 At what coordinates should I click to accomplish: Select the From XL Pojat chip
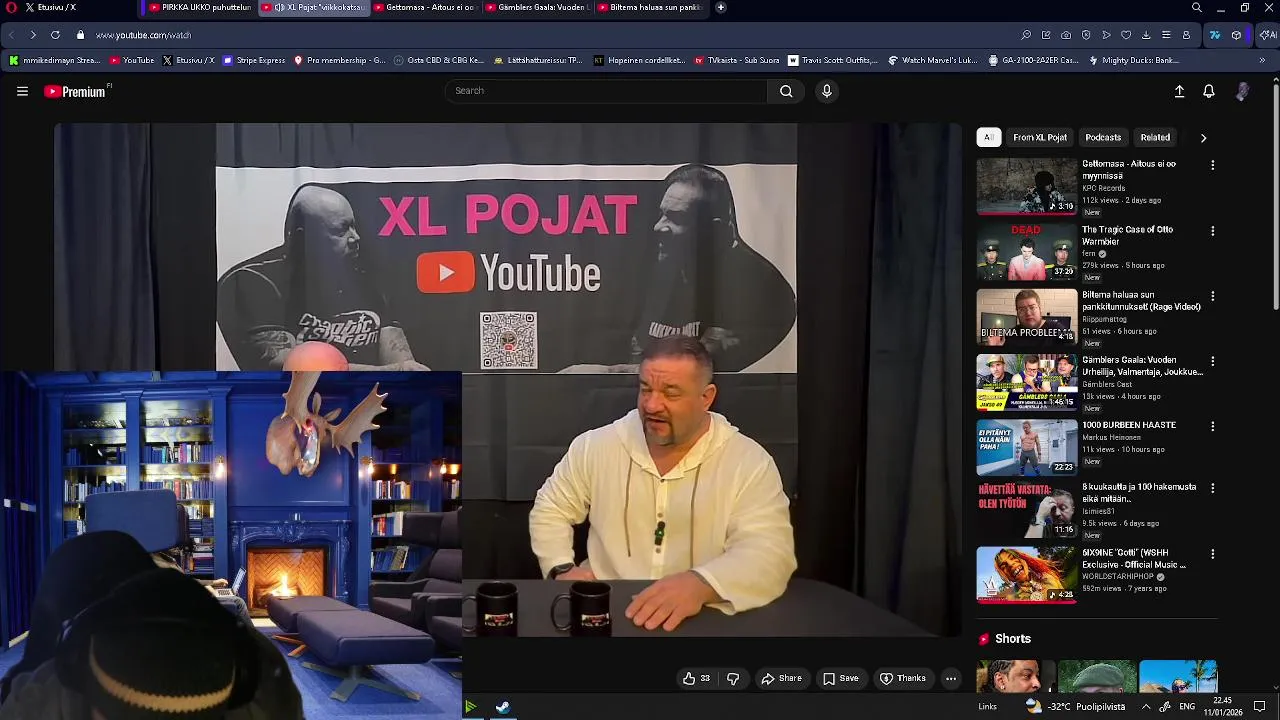tap(1040, 137)
